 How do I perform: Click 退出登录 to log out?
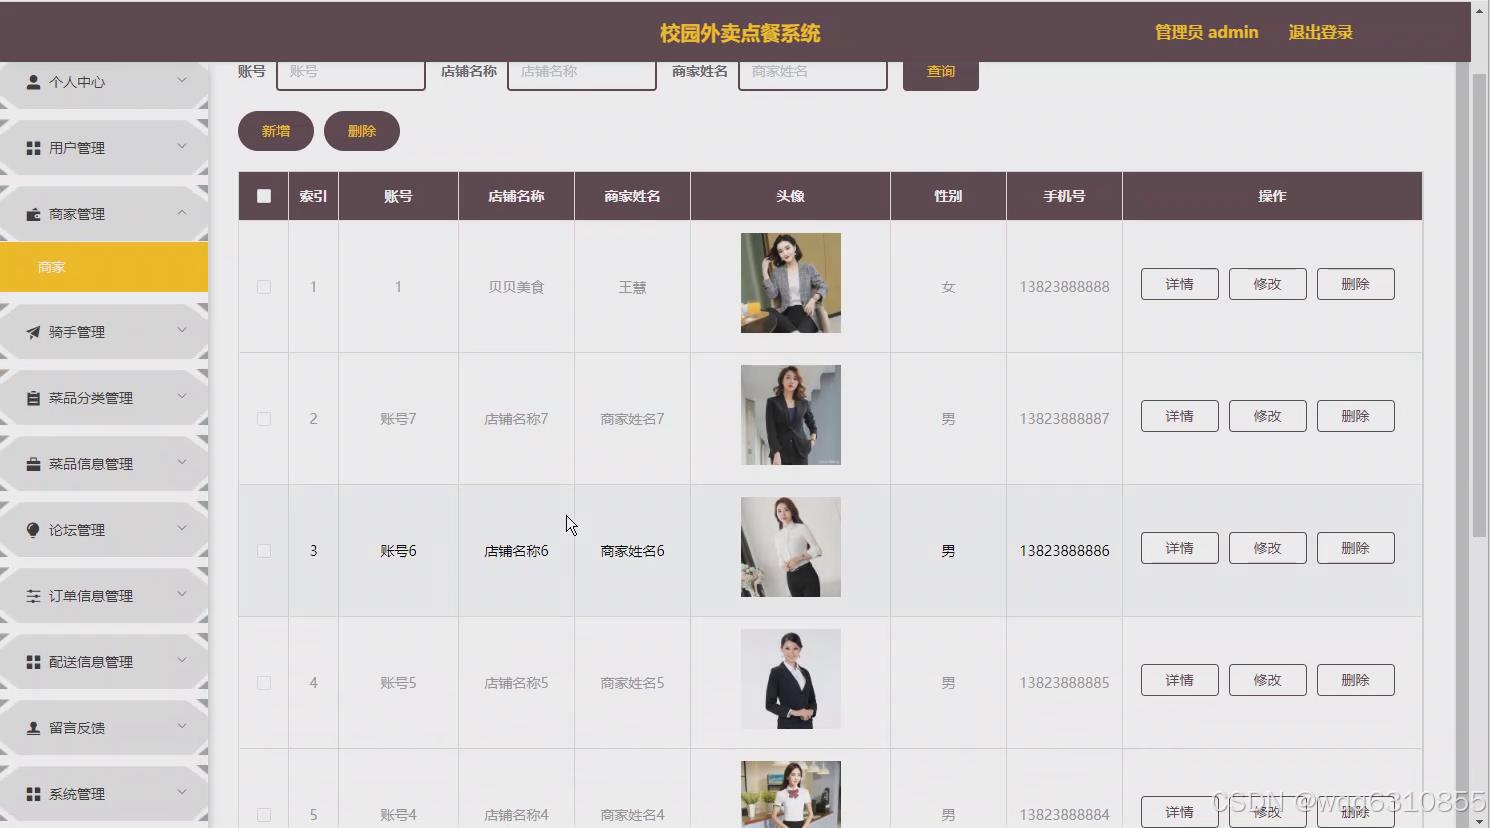[x=1320, y=33]
